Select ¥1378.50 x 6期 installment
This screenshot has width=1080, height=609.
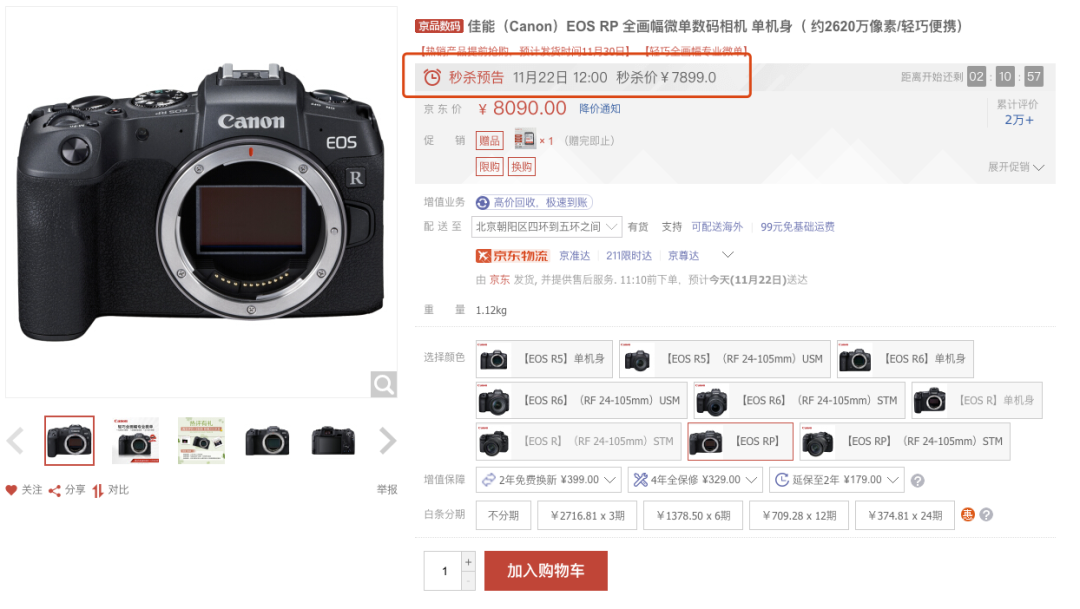pos(693,515)
